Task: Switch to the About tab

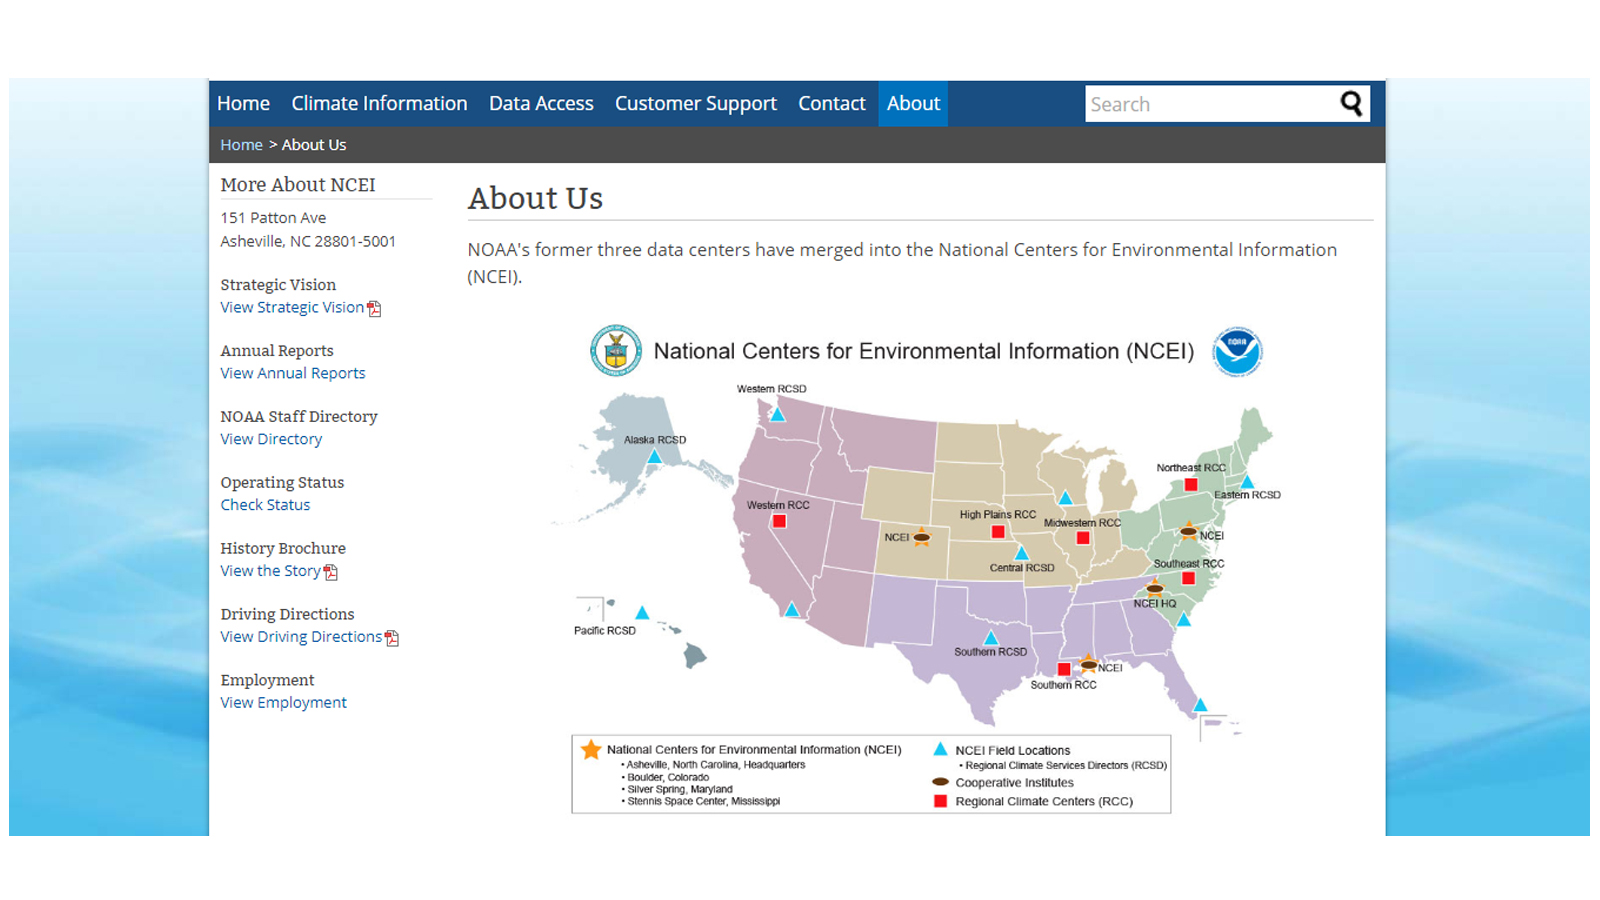Action: coord(912,103)
